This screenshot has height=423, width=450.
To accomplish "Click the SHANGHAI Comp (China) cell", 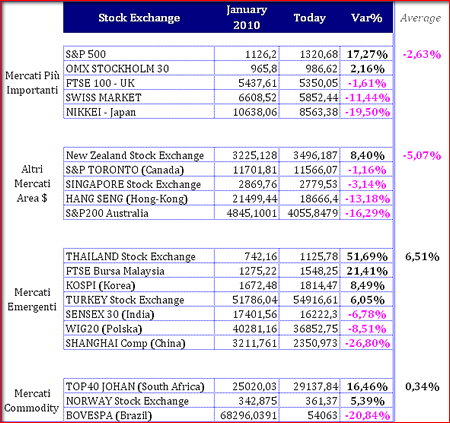I will (139, 343).
